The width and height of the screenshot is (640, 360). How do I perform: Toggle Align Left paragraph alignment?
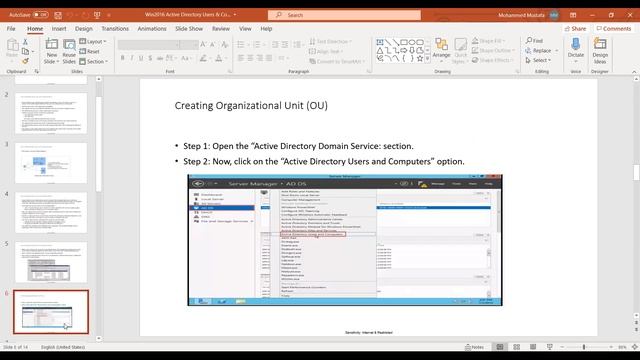click(241, 58)
